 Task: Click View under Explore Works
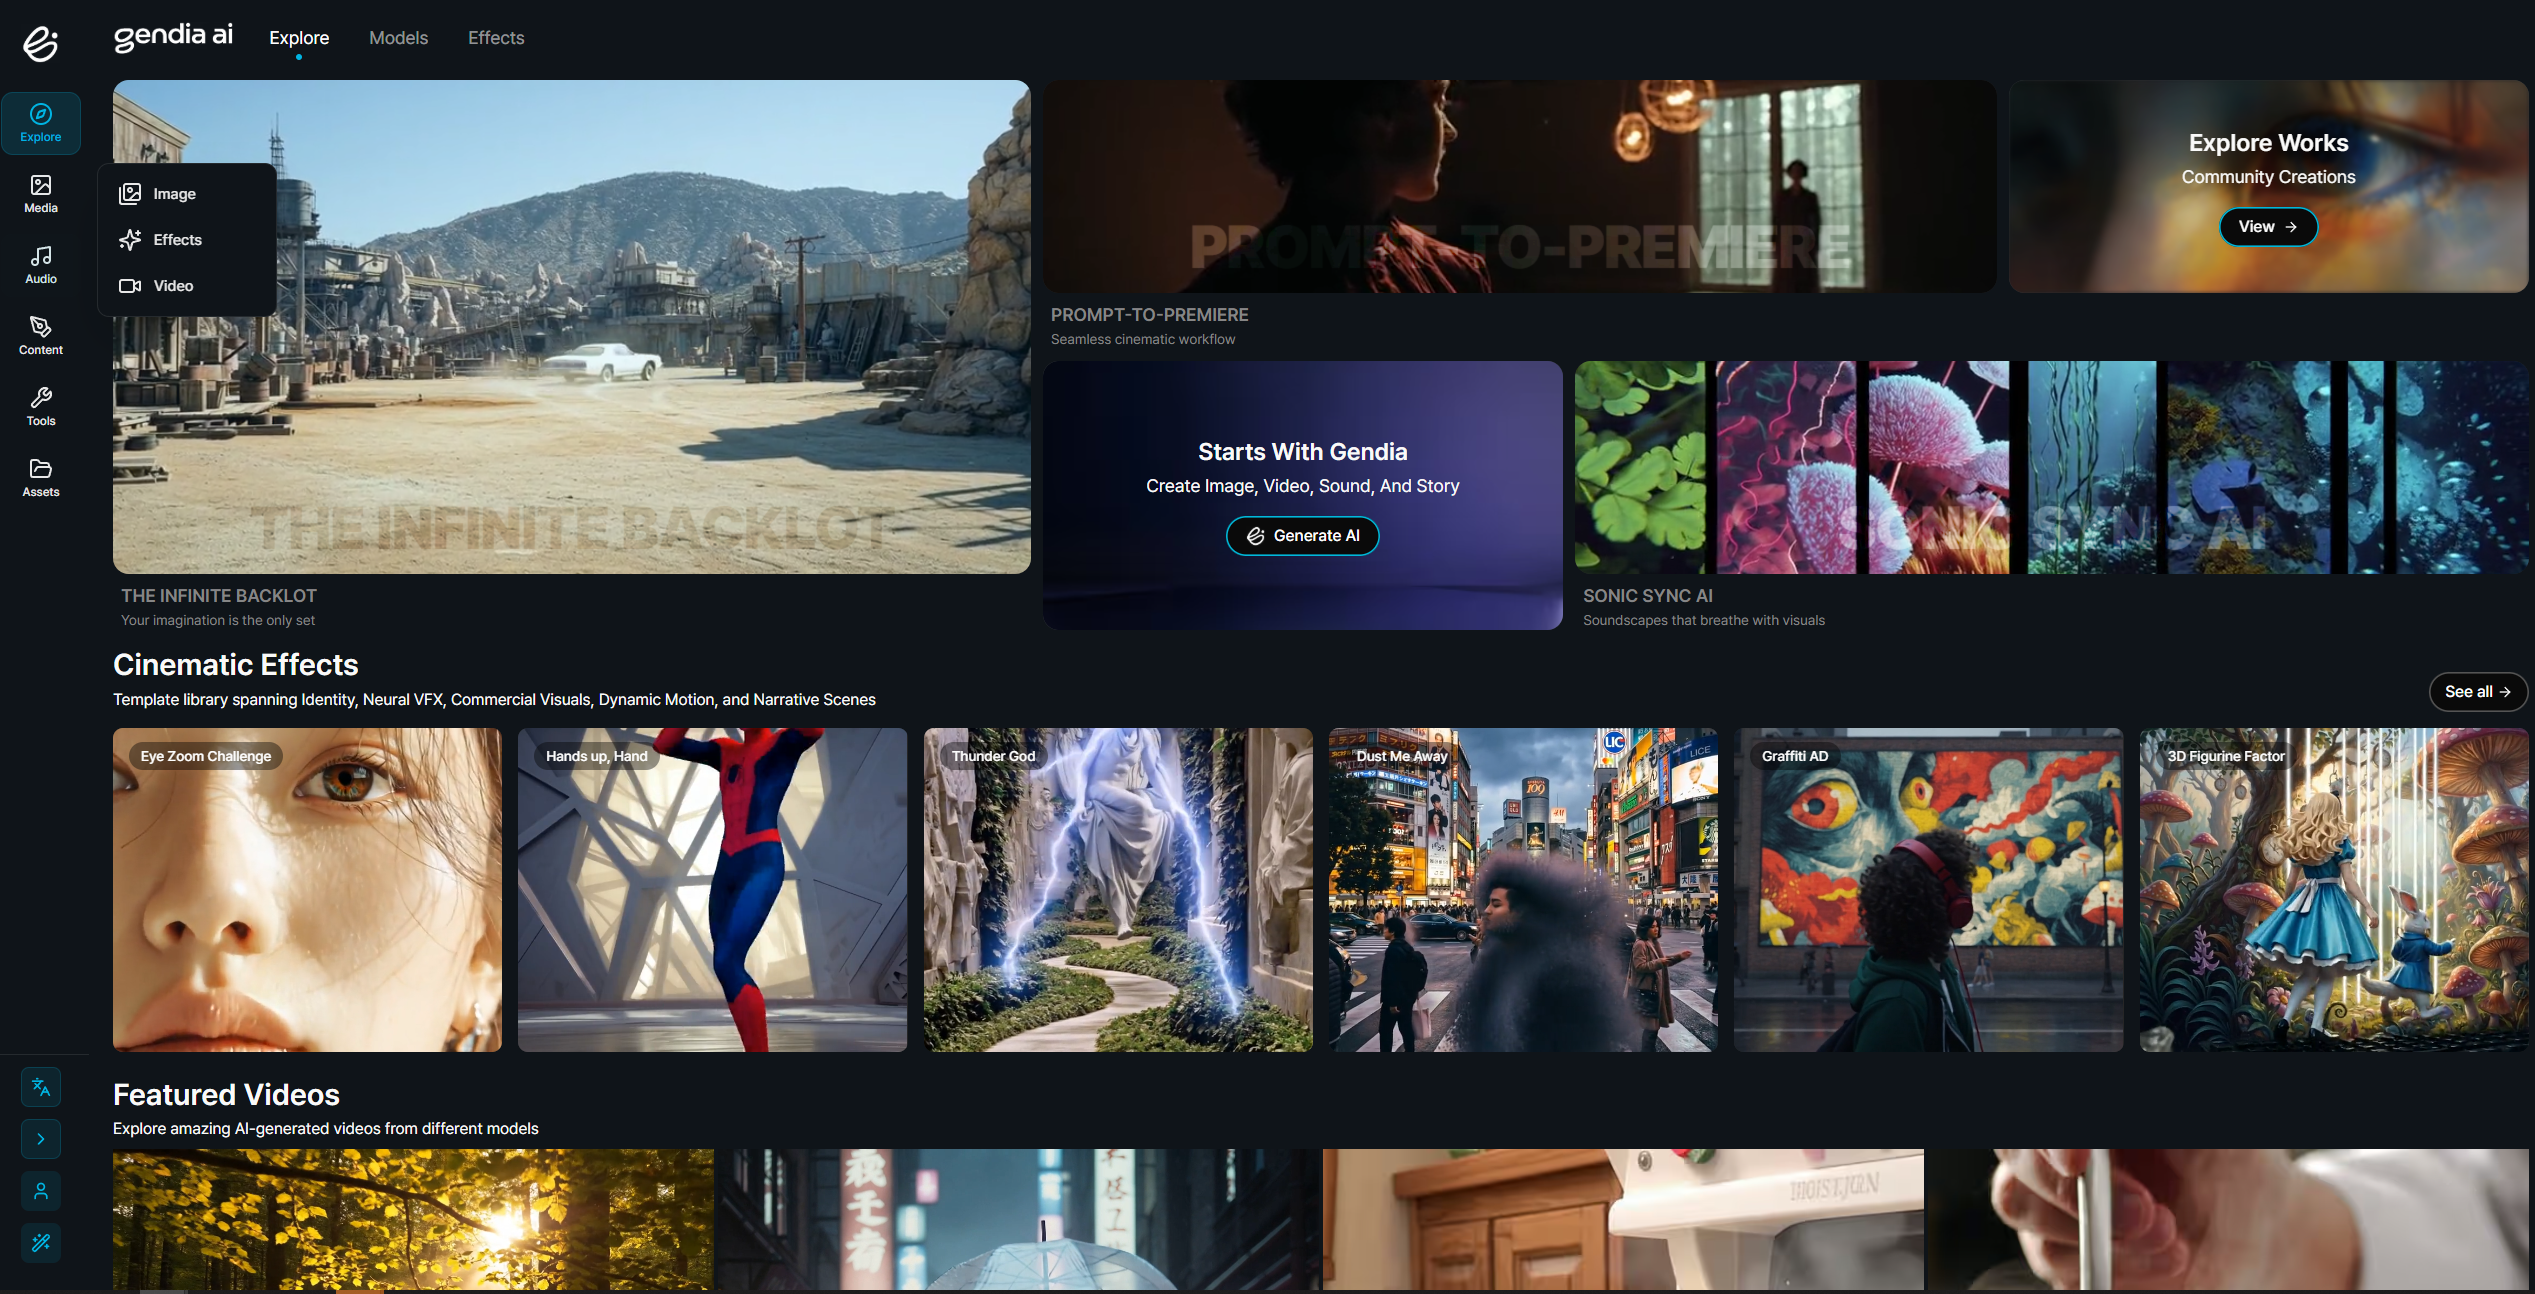(x=2267, y=227)
